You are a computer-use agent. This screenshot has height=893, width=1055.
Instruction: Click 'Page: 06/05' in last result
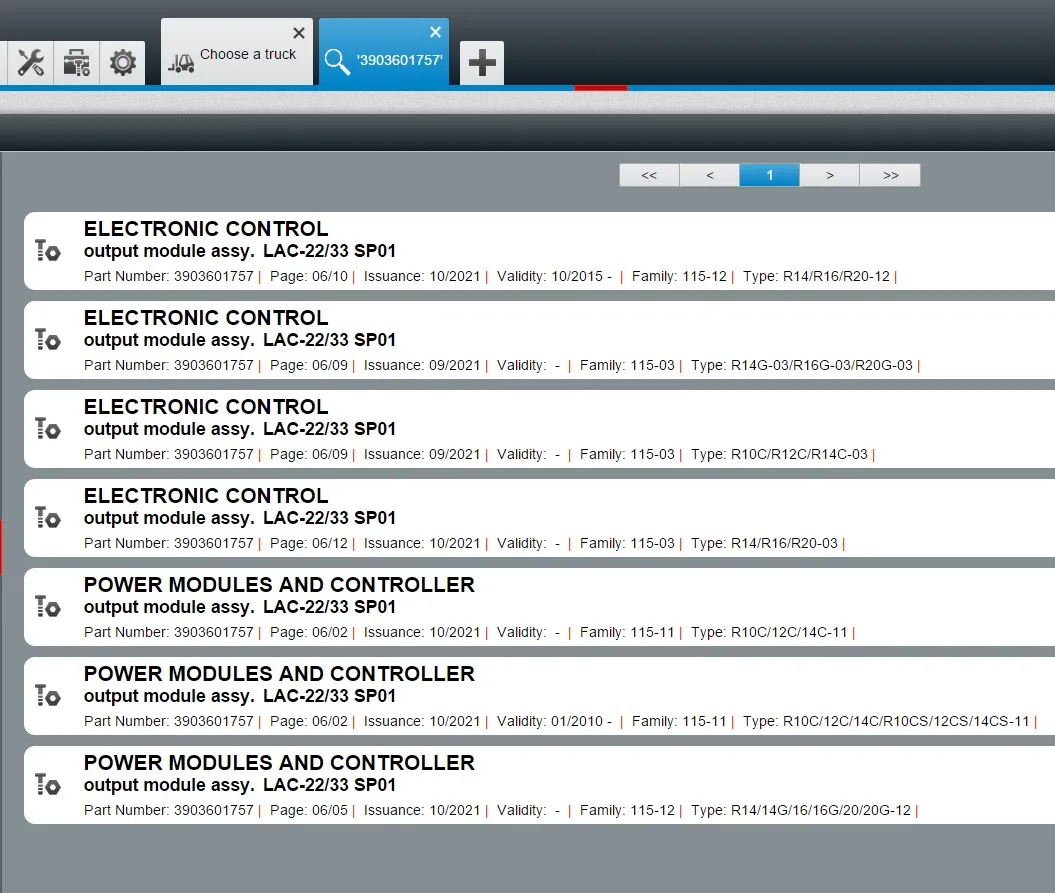point(309,810)
